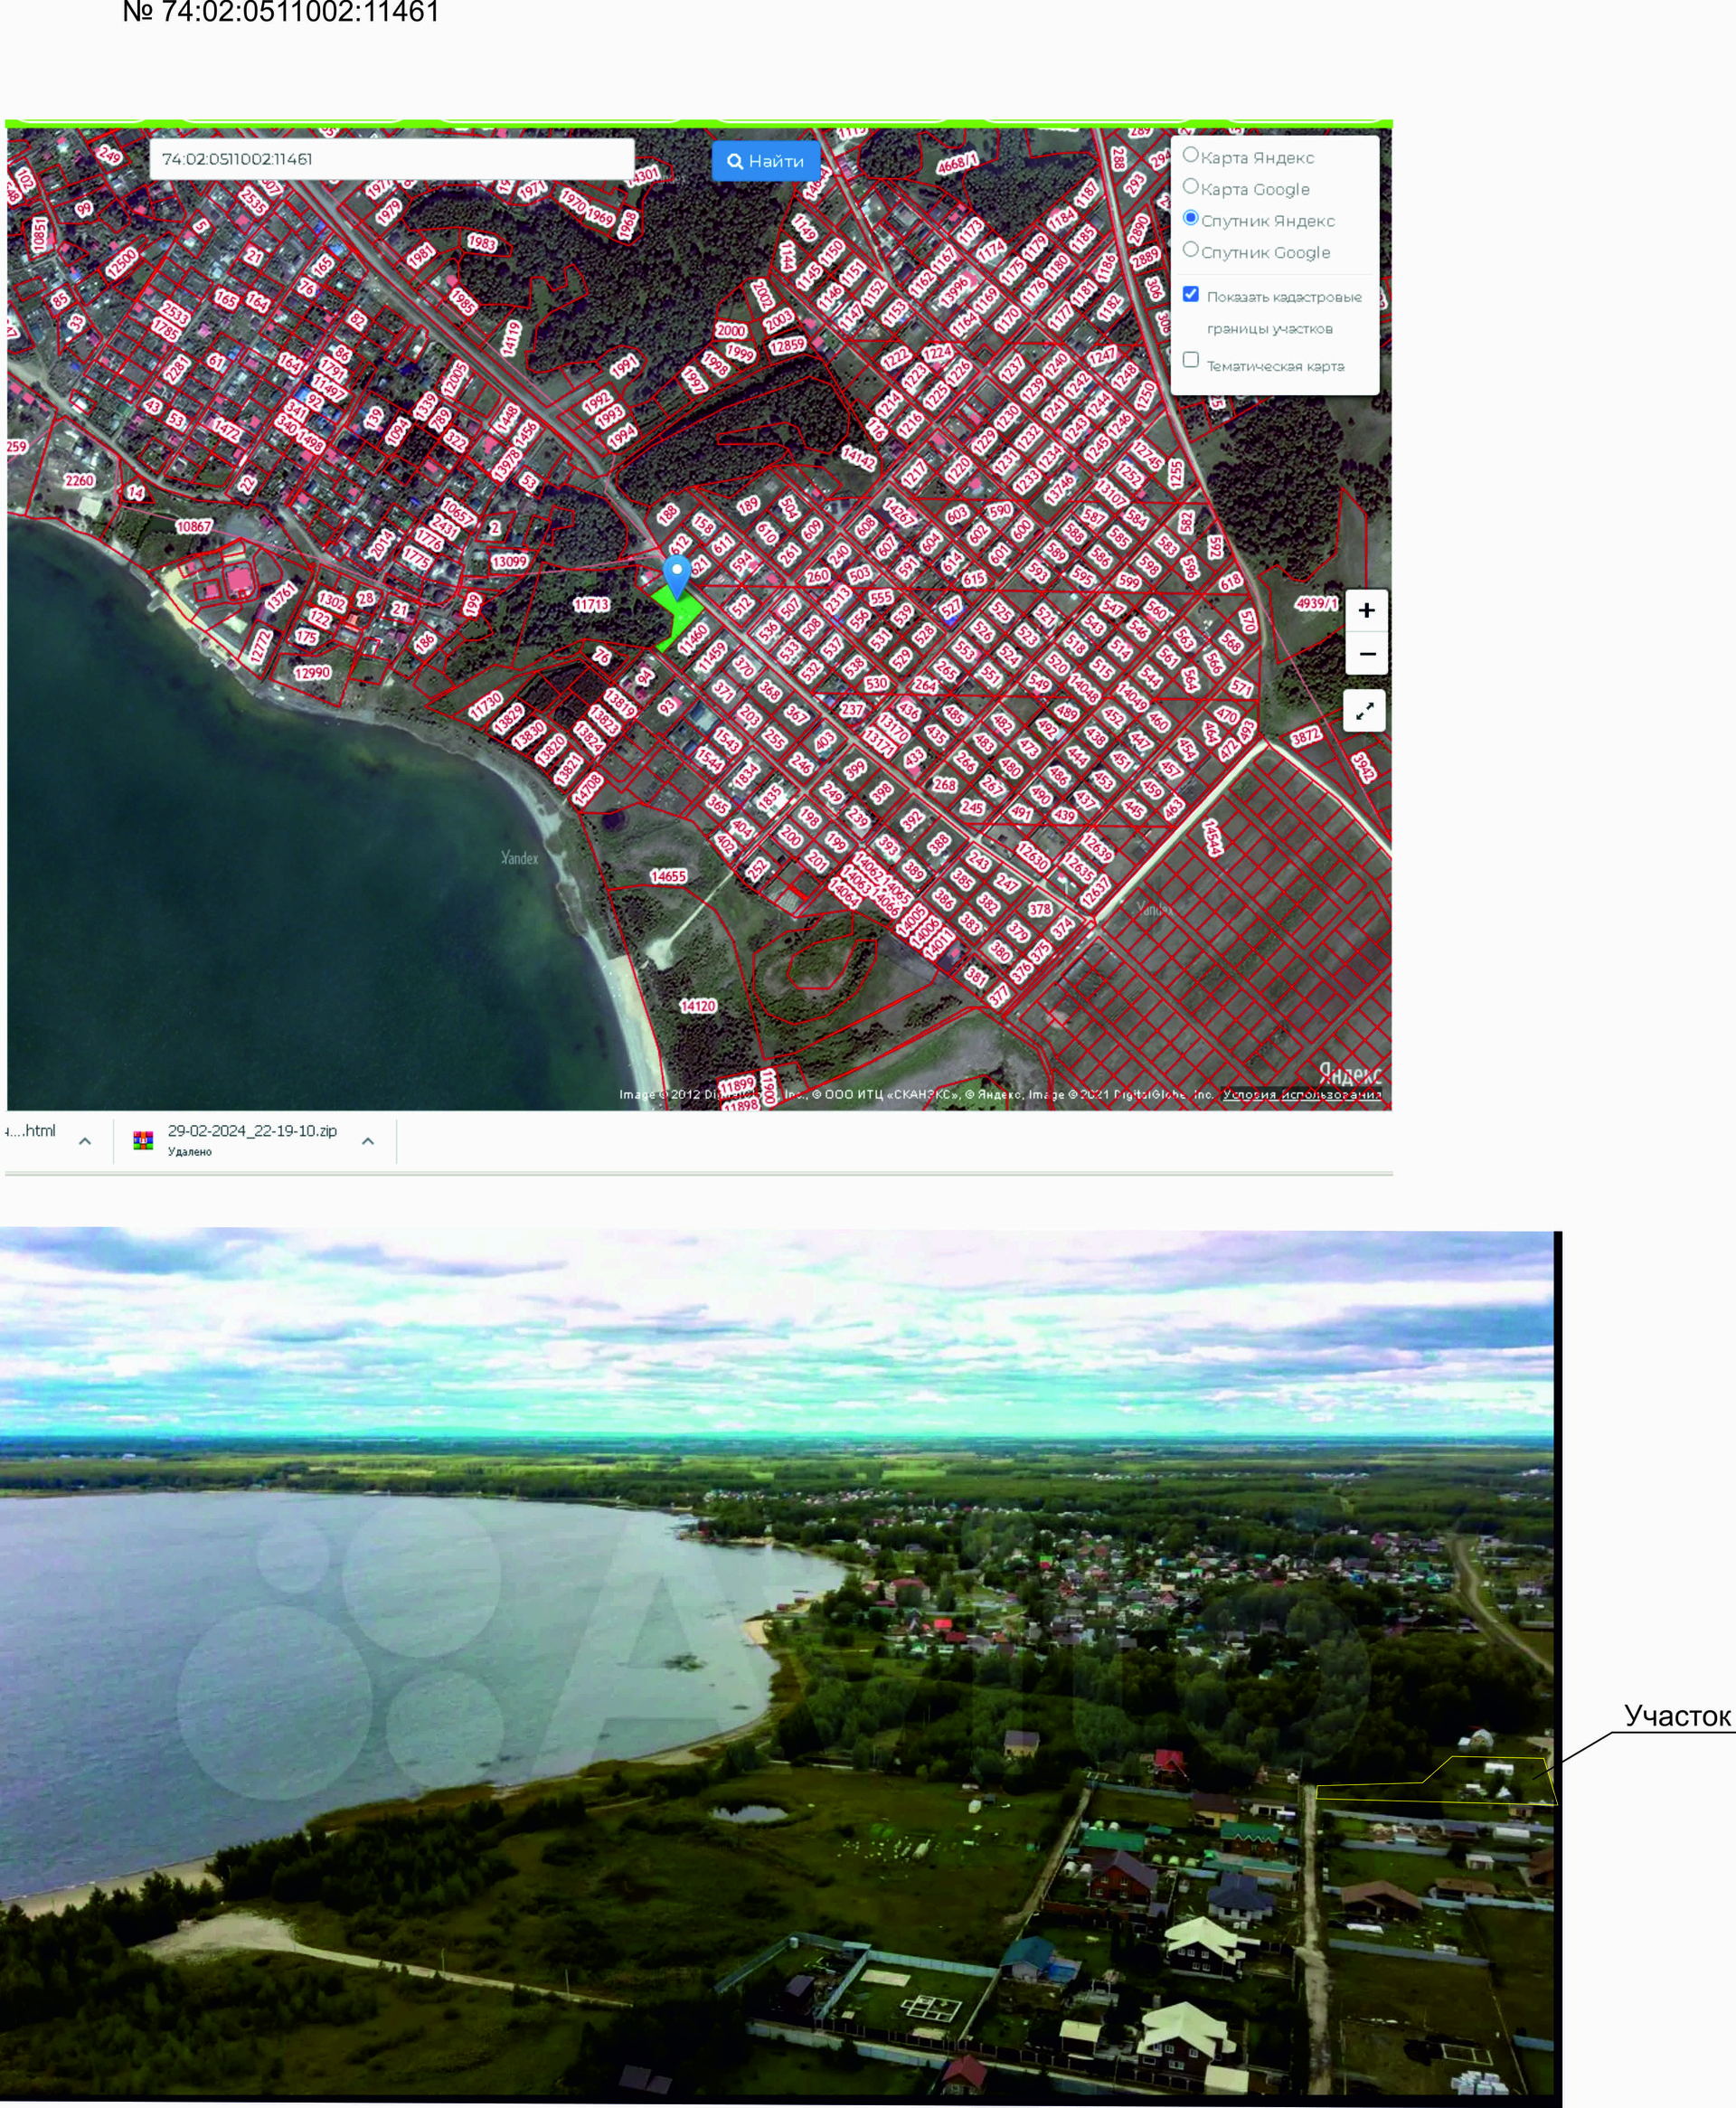Open Условия использования link

[x=1301, y=1094]
